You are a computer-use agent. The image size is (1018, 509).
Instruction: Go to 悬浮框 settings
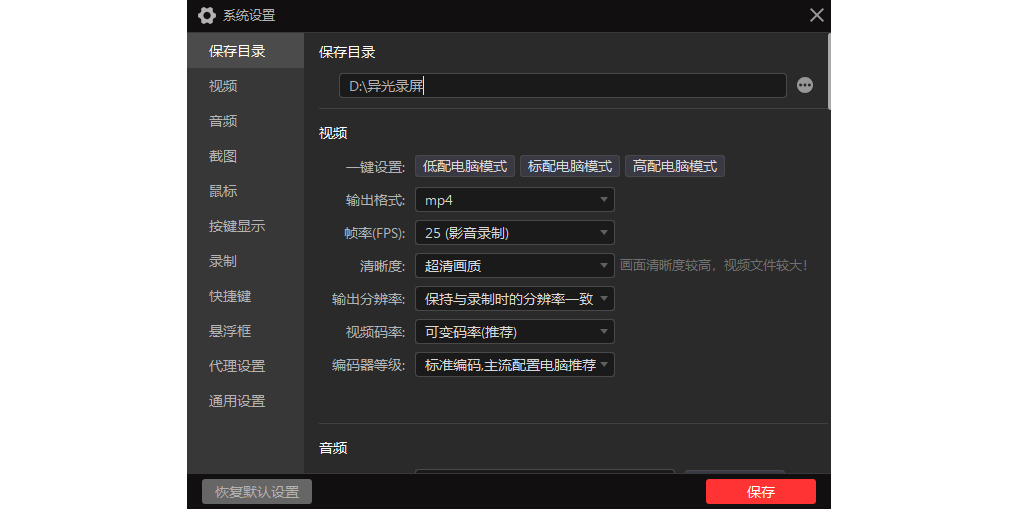pos(245,331)
